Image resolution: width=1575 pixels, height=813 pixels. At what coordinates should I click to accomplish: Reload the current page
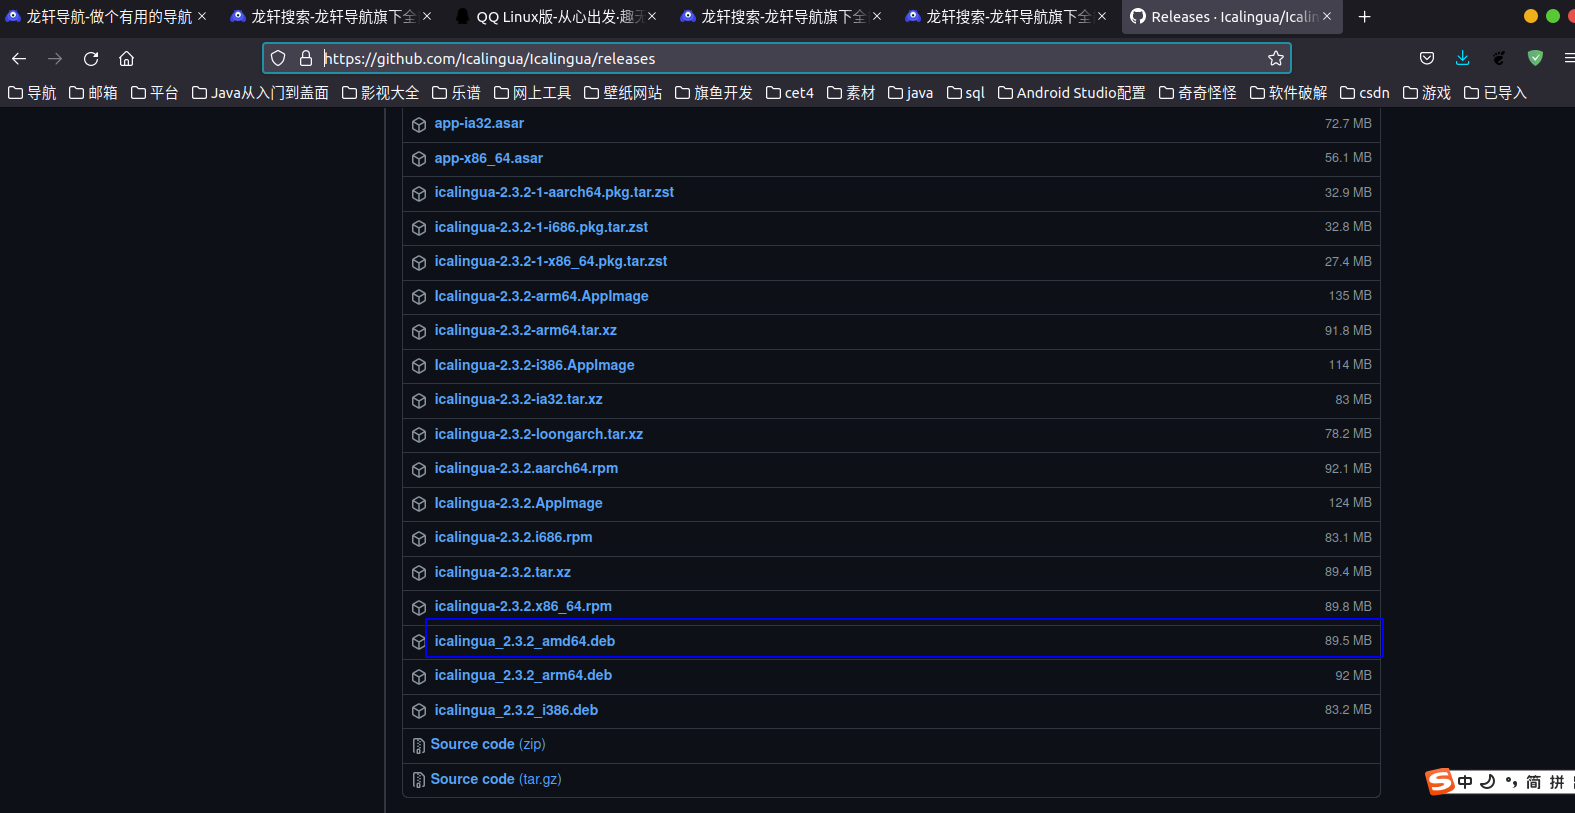[x=91, y=58]
